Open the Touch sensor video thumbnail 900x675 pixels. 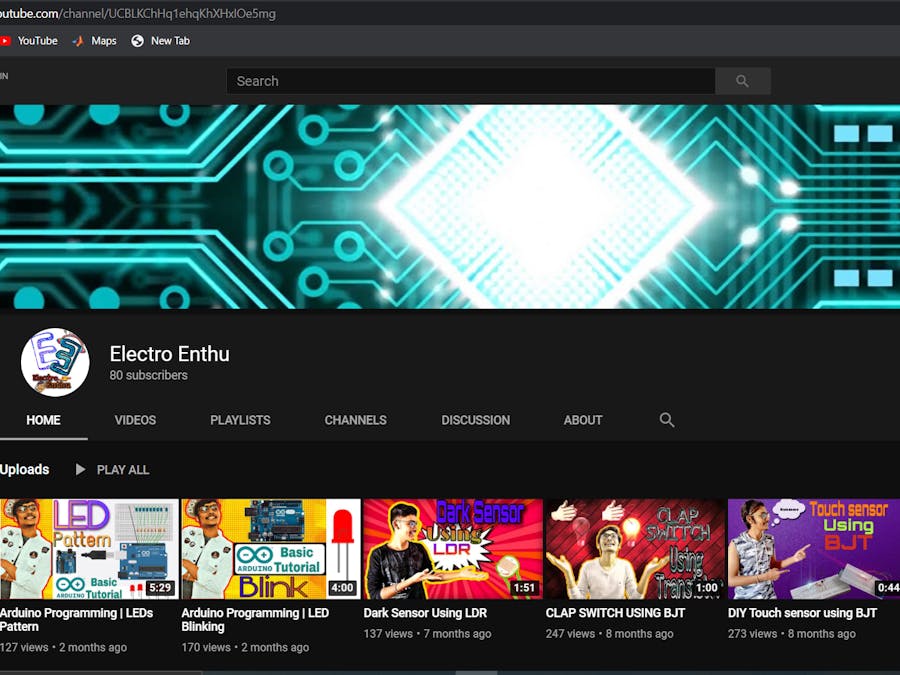pyautogui.click(x=814, y=549)
